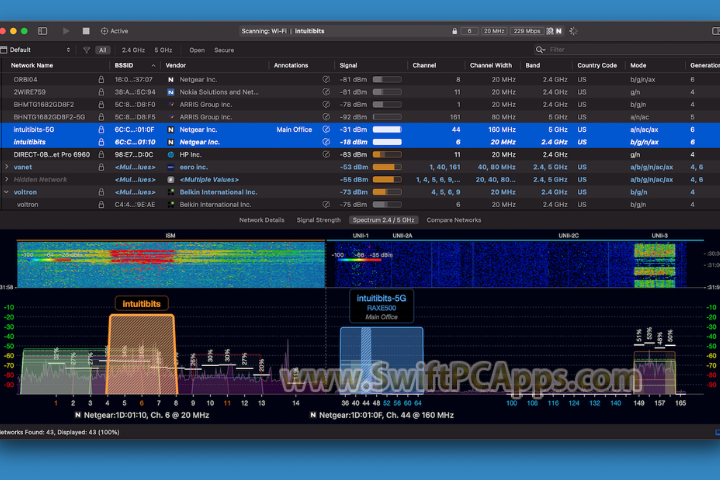Click the intuitibits-5G RAXE500 spectrum label
The height and width of the screenshot is (480, 720).
[381, 306]
